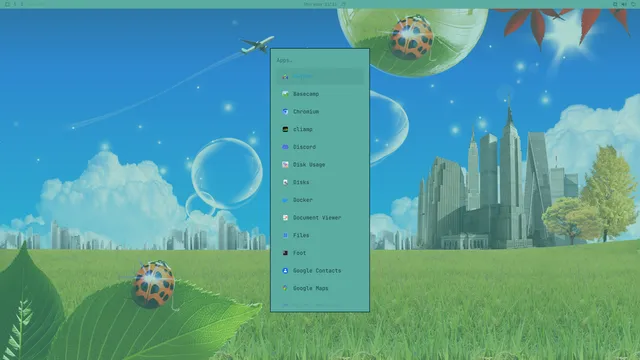The height and width of the screenshot is (360, 640).
Task: Open the Foot terminal icon
Action: tap(285, 253)
